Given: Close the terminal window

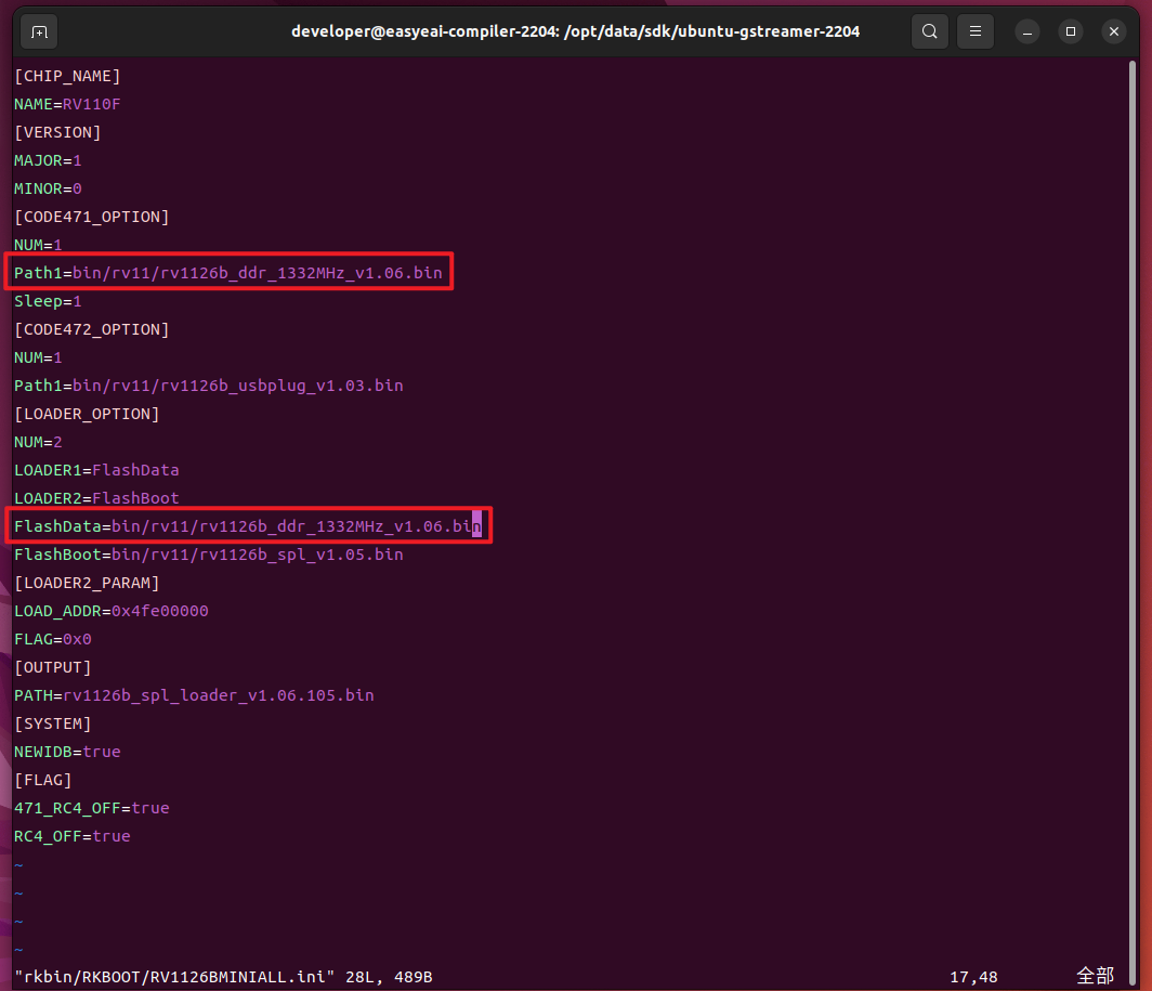Looking at the screenshot, I should (x=1114, y=32).
